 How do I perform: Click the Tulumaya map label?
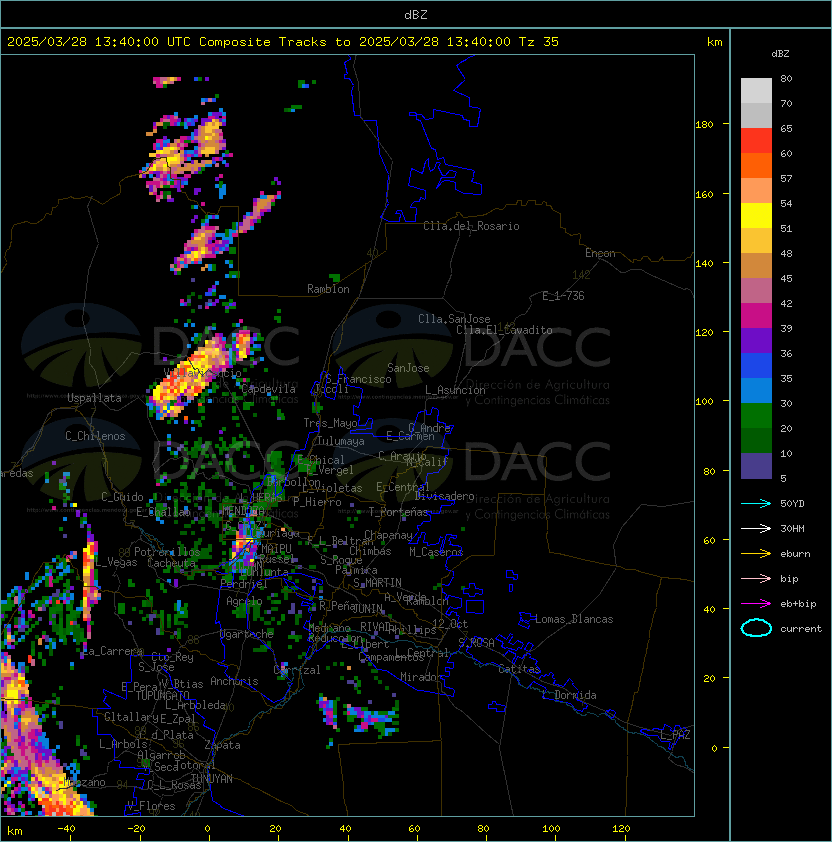[341, 441]
